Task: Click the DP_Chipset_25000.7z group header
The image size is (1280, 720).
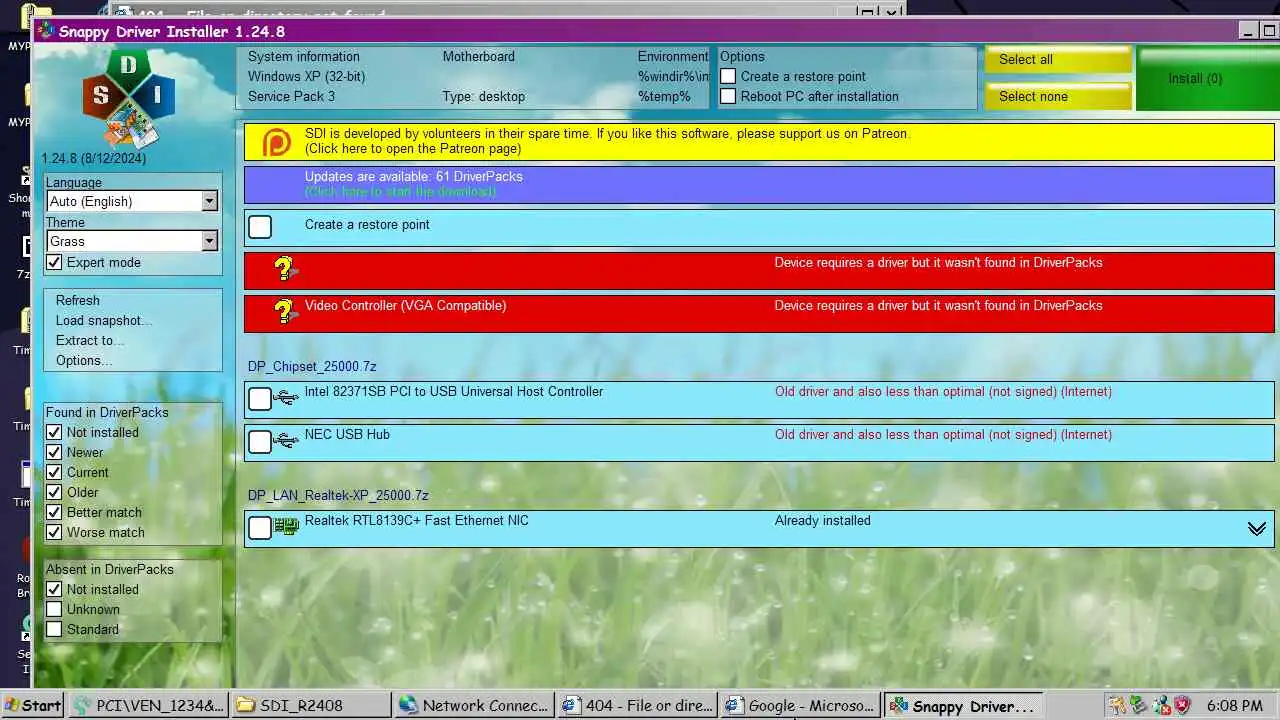Action: pos(312,367)
